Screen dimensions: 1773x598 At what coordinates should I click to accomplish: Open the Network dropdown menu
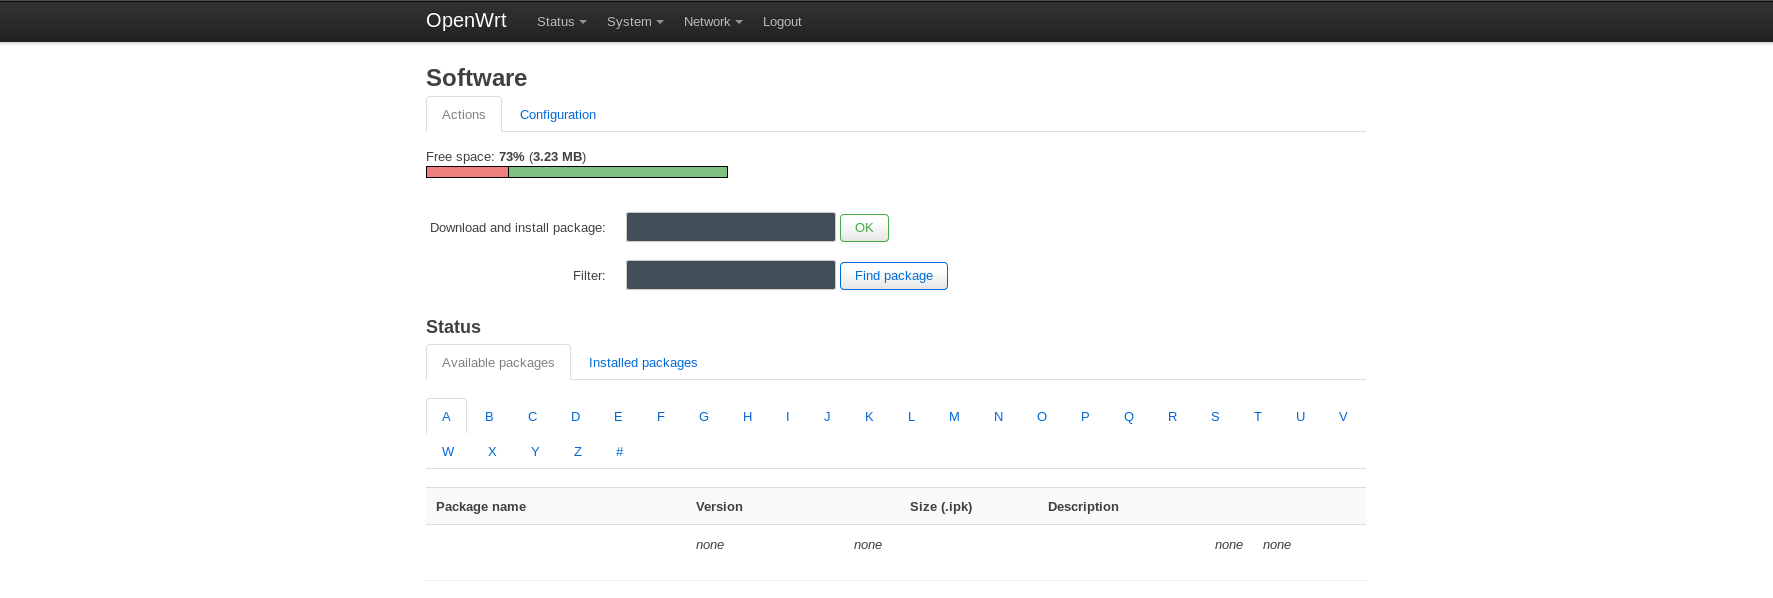click(x=712, y=22)
